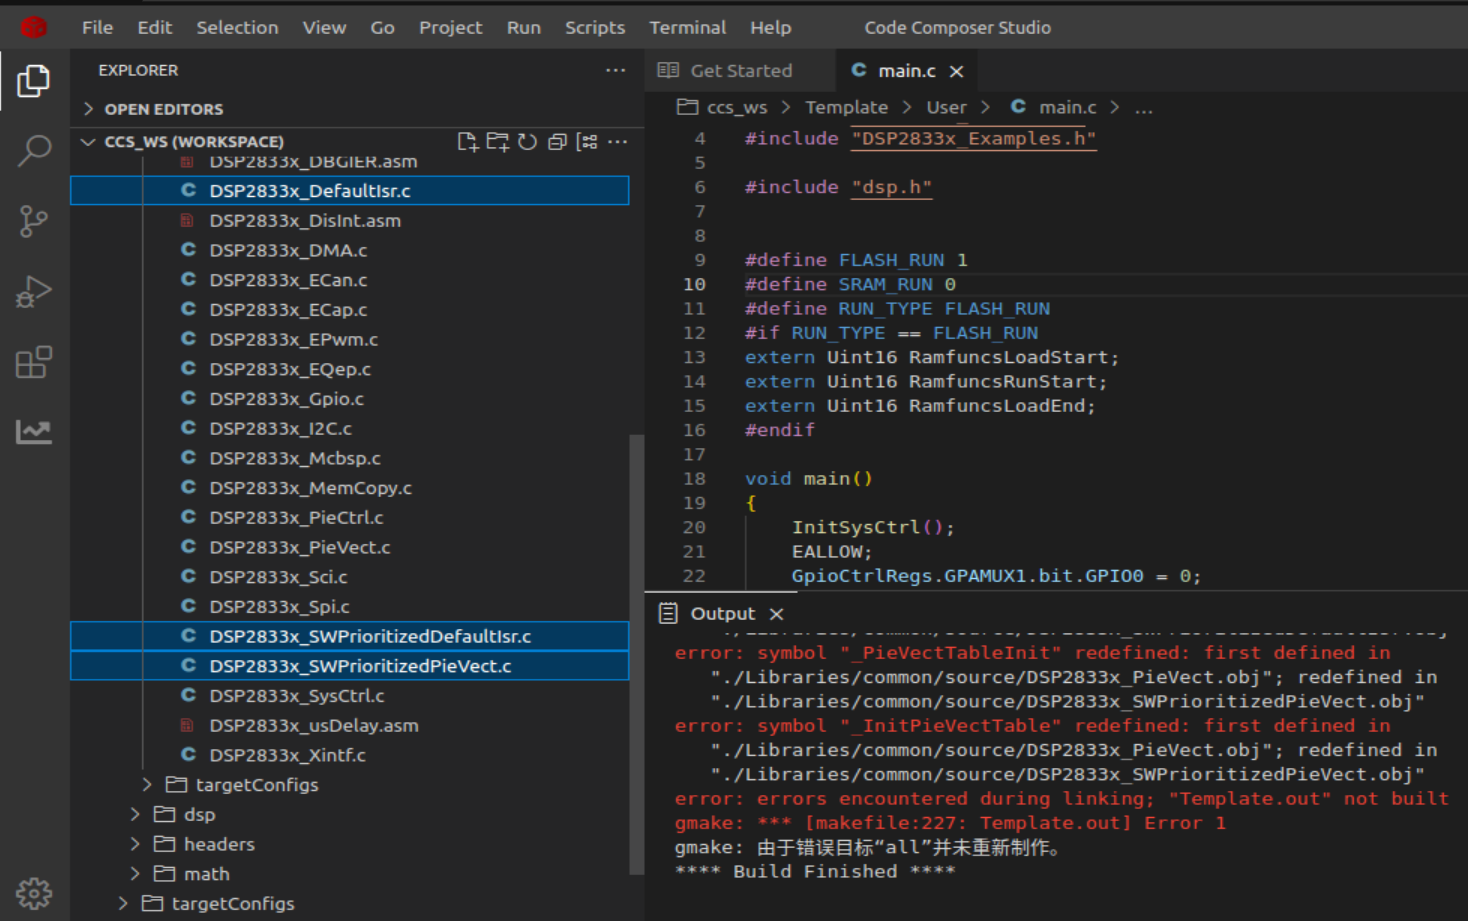Select the main.c editor tab

(x=906, y=71)
